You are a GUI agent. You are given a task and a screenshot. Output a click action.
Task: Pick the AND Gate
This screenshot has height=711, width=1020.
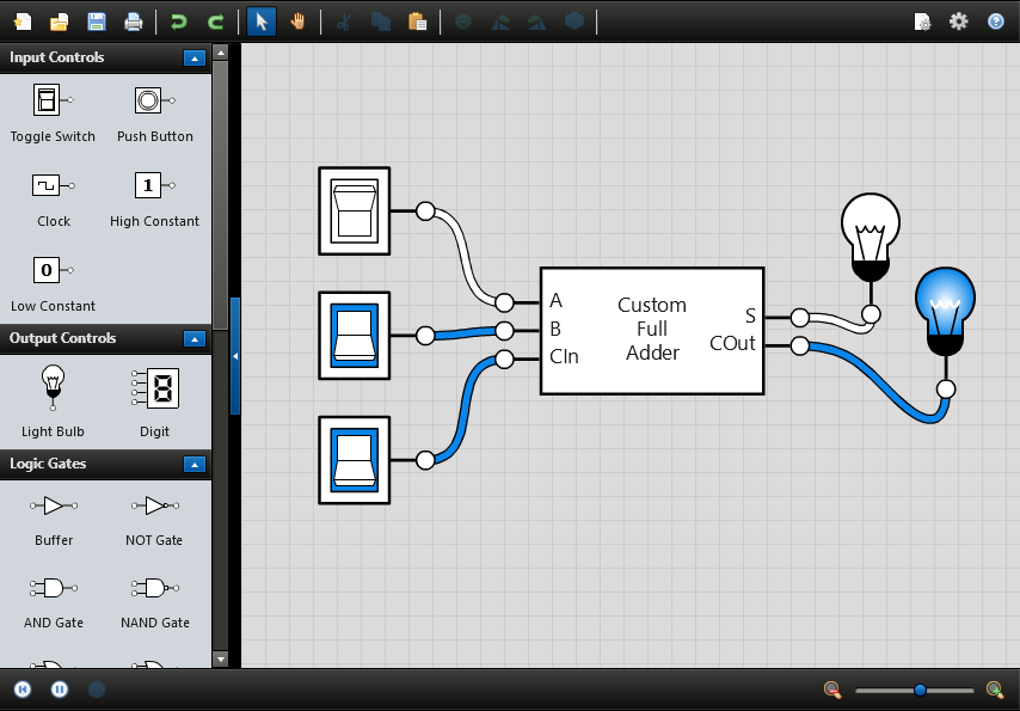click(x=53, y=603)
